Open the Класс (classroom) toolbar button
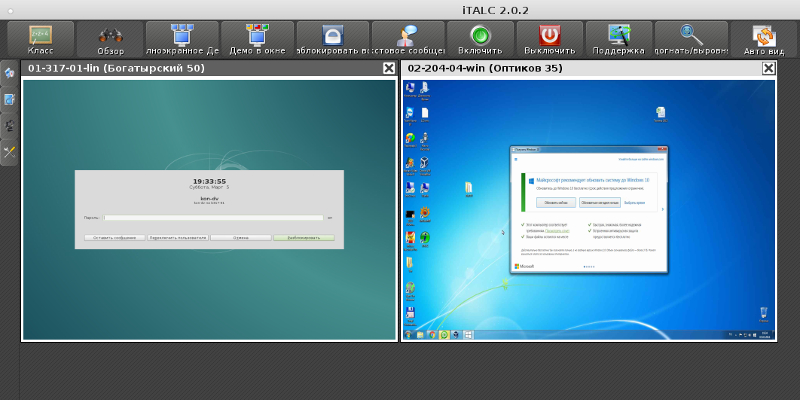 coord(40,39)
